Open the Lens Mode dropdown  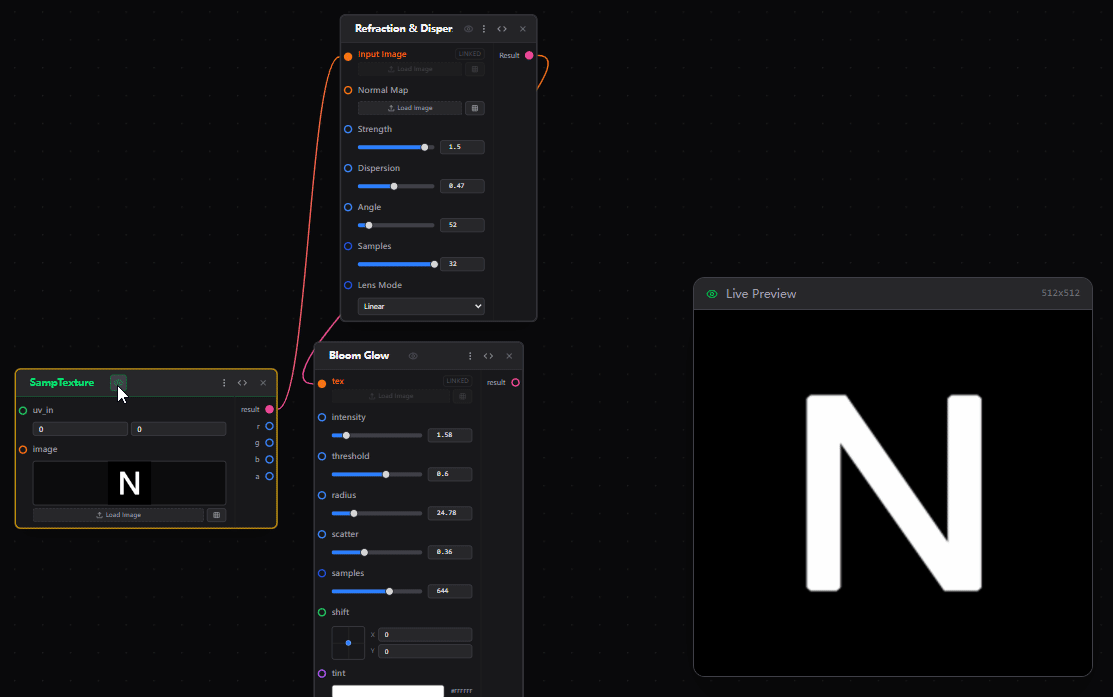[x=421, y=306]
